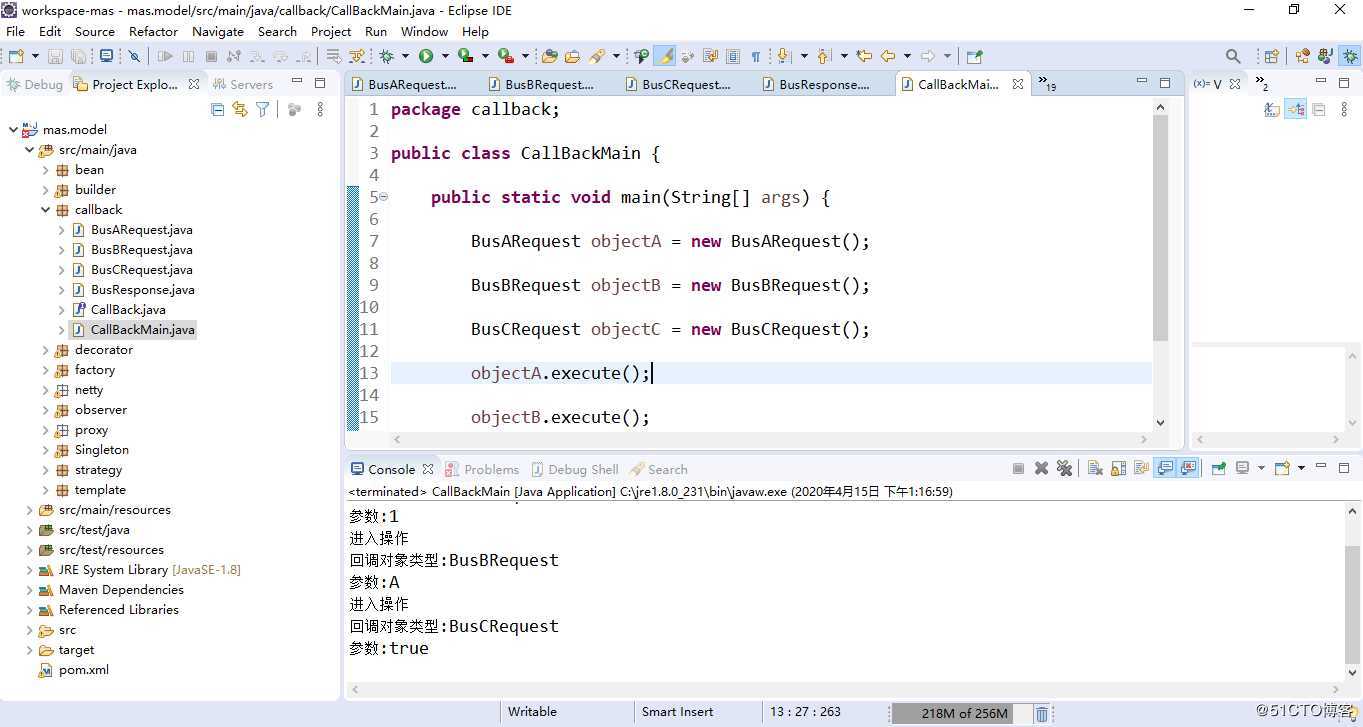
Task: Toggle Word Wrap in Console toolbar
Action: coord(1141,468)
